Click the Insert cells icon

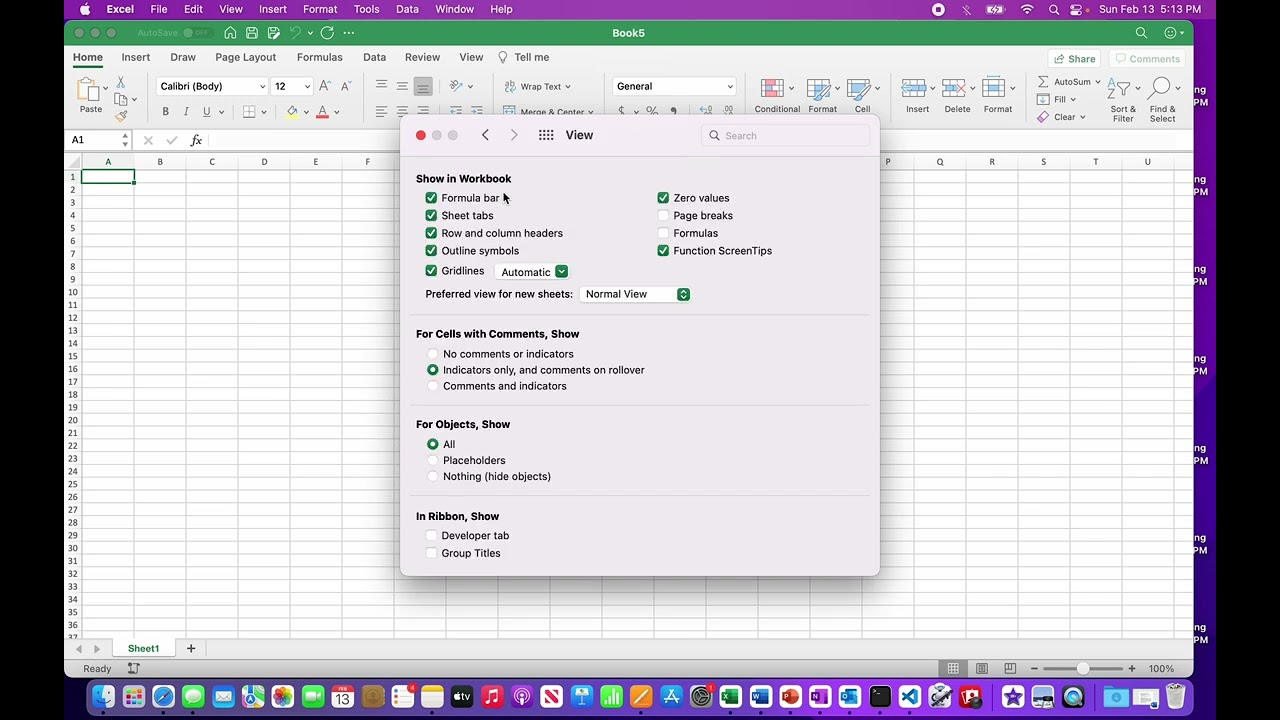(x=912, y=90)
